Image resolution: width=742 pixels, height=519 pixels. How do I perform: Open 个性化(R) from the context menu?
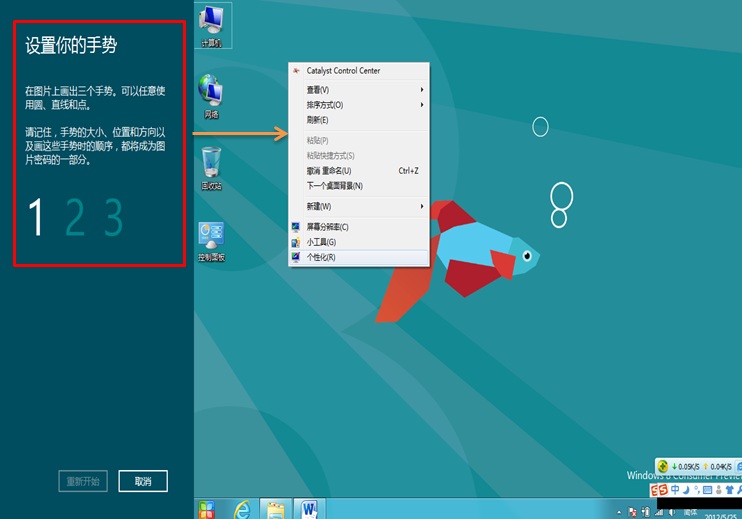pyautogui.click(x=359, y=257)
